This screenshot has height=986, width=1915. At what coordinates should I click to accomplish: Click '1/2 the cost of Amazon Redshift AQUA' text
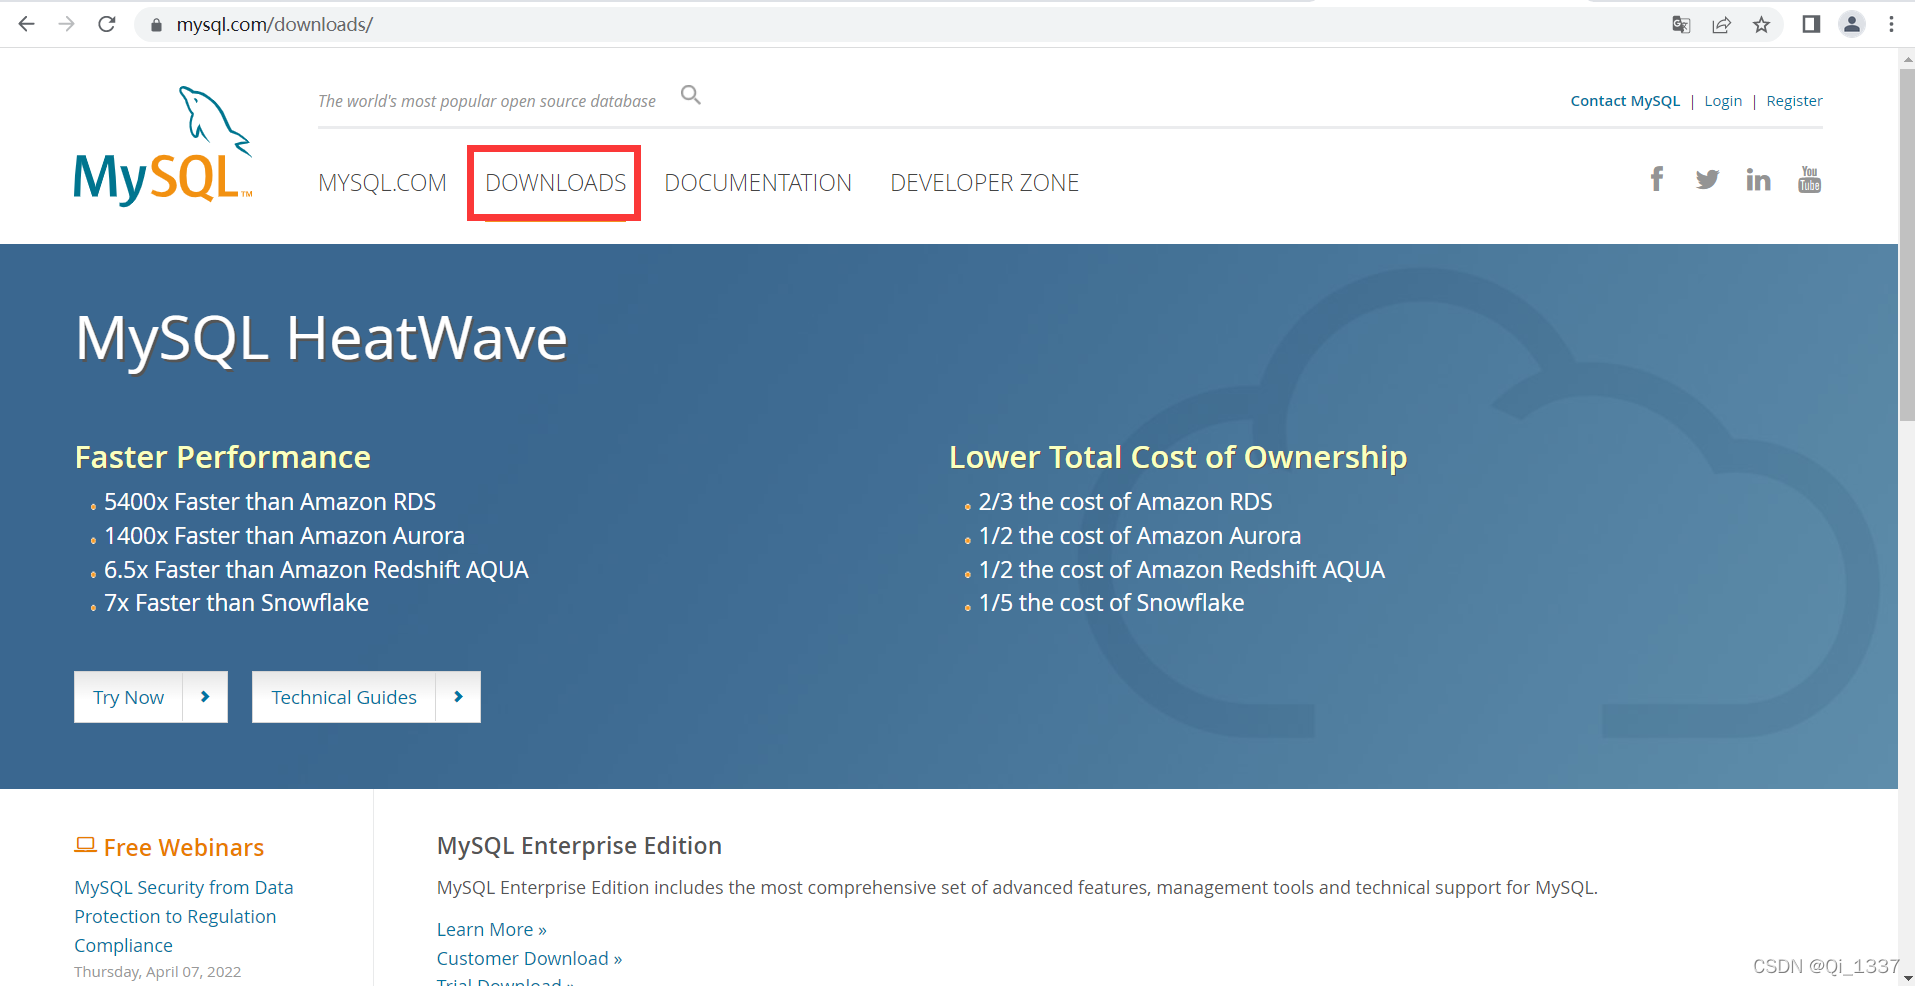pos(1181,570)
